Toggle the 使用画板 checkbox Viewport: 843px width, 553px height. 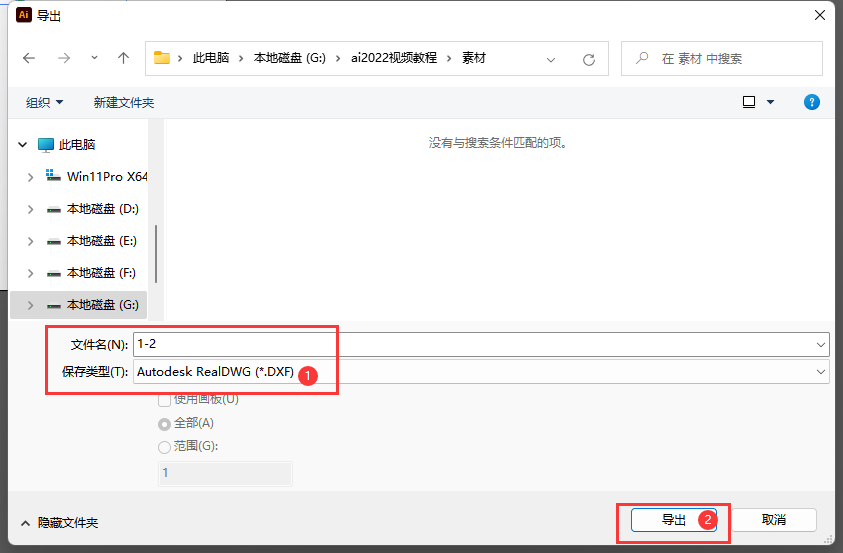(x=165, y=400)
